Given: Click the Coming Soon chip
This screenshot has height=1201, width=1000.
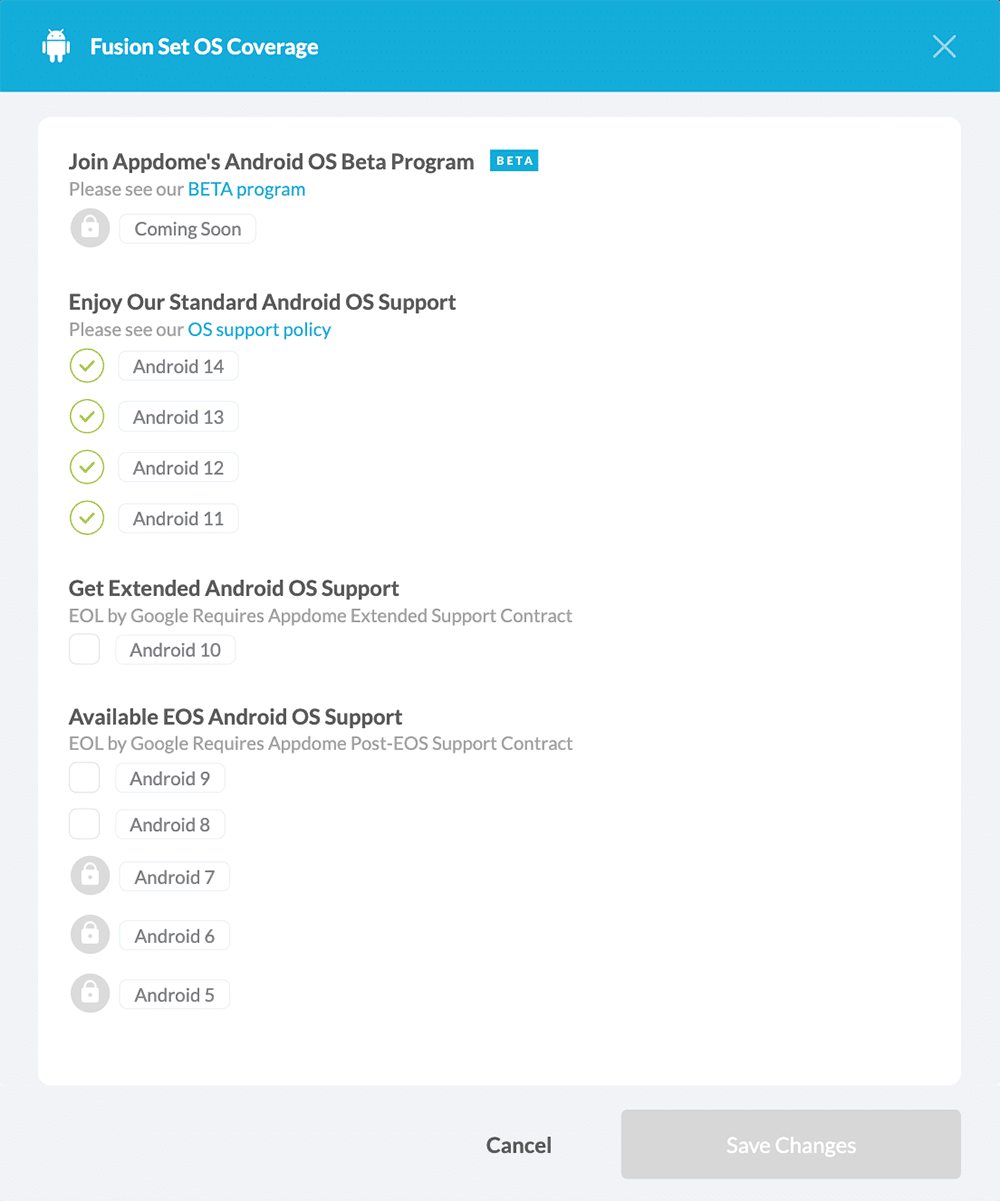Looking at the screenshot, I should pos(187,228).
